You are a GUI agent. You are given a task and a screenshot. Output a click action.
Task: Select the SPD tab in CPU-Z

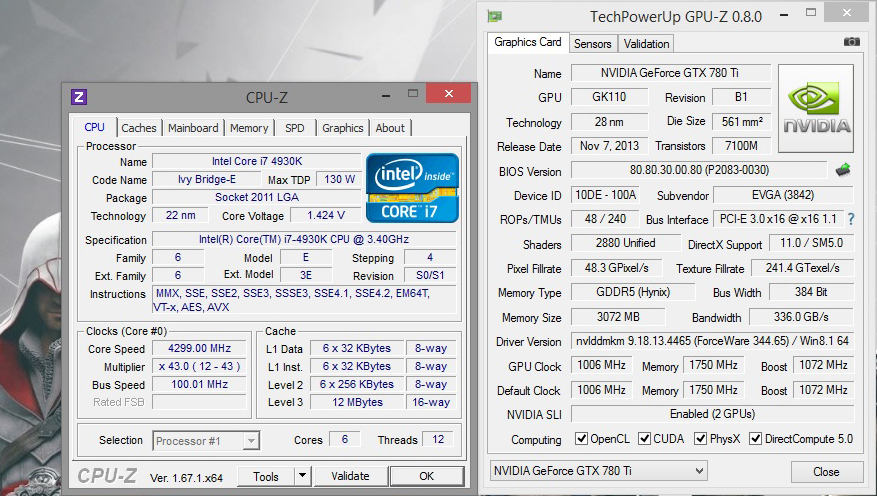click(295, 128)
